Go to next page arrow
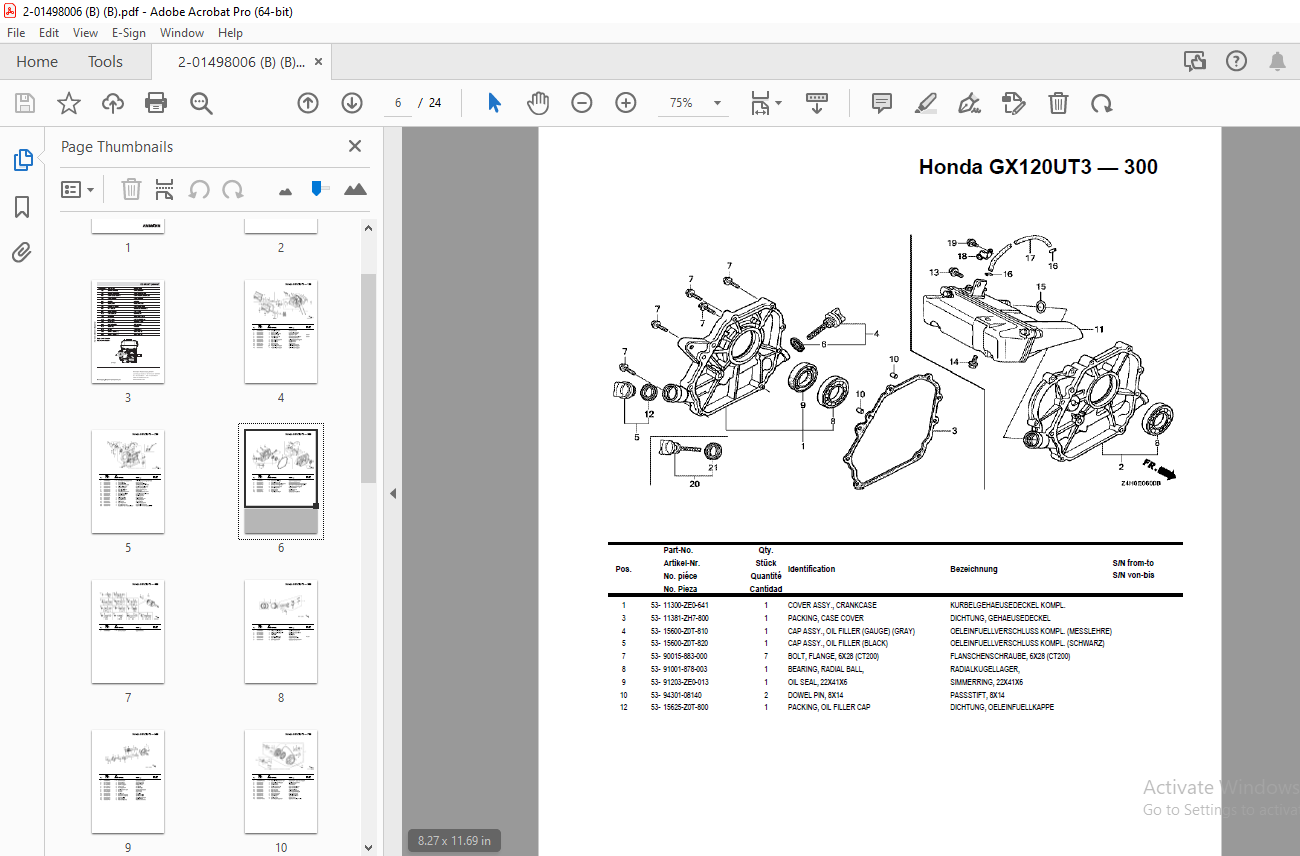This screenshot has height=856, width=1300. pos(352,103)
